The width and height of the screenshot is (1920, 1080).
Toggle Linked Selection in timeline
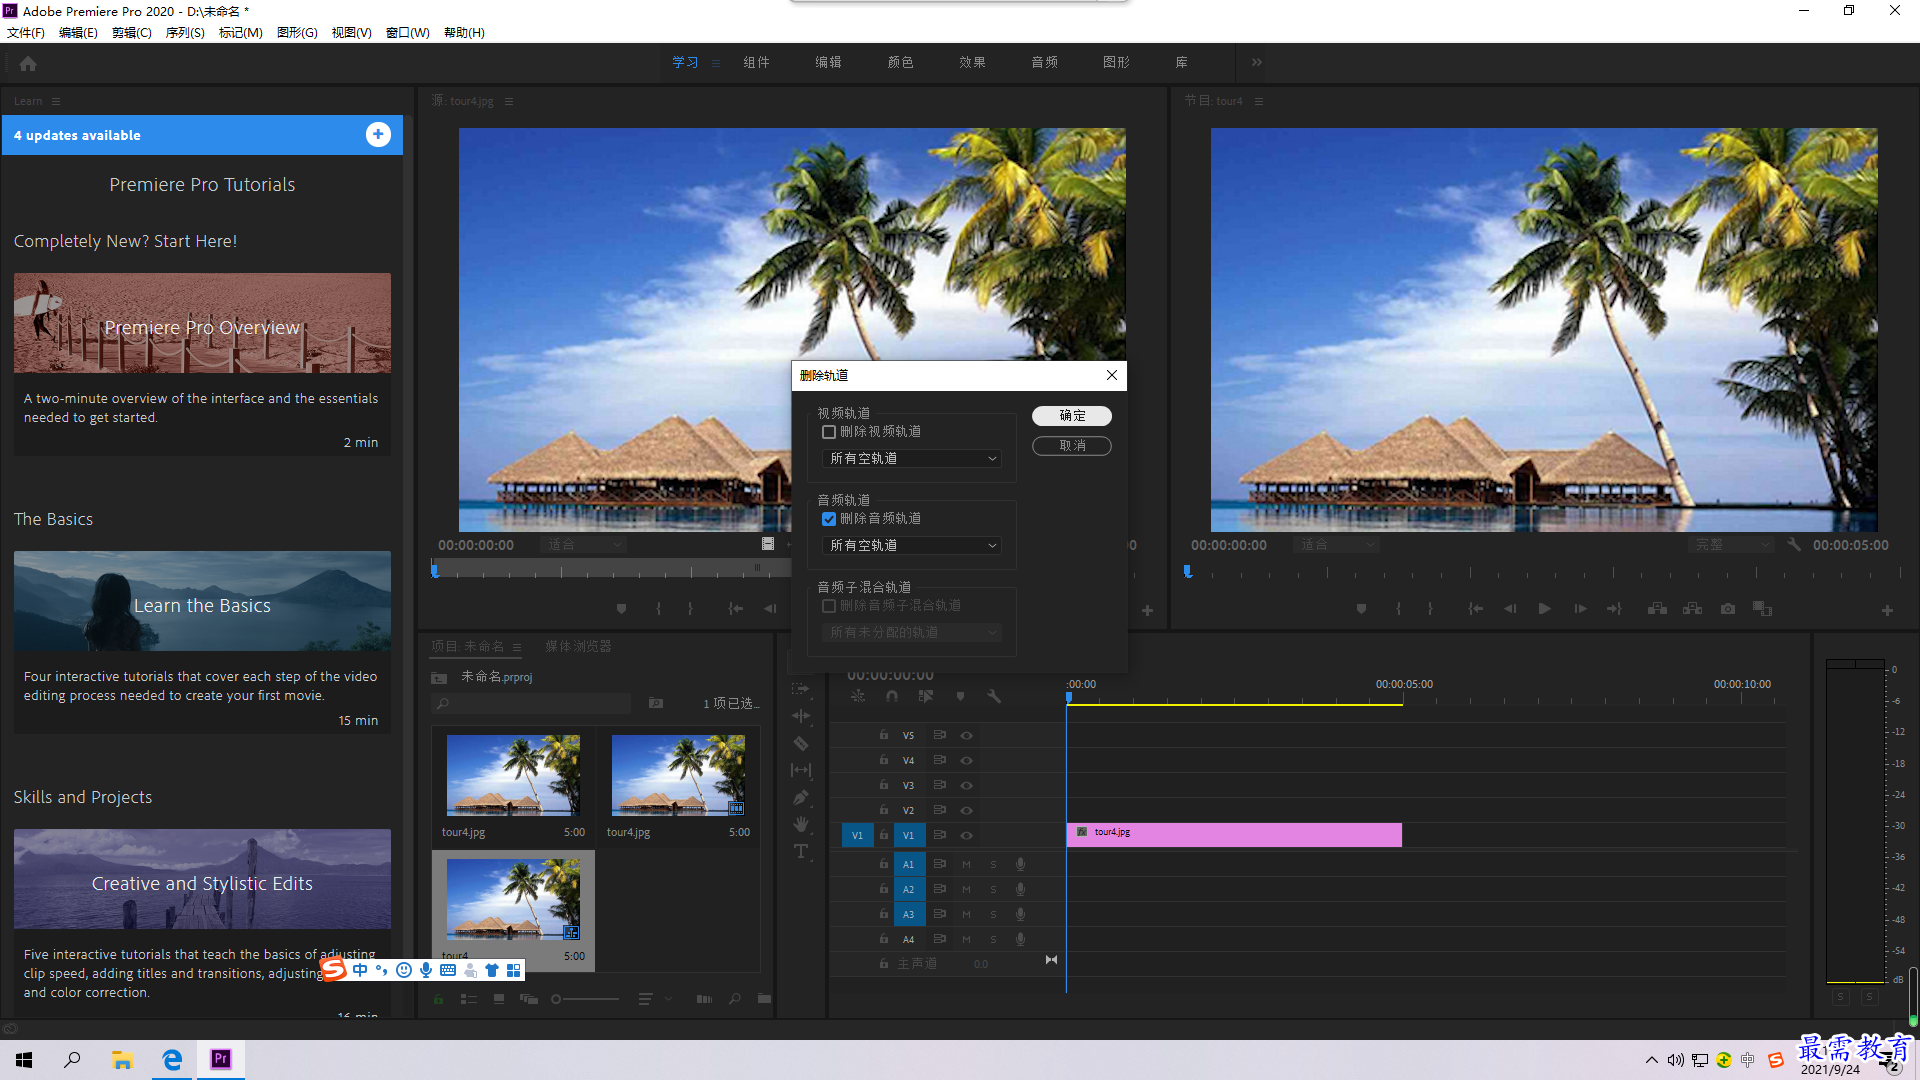[x=926, y=696]
